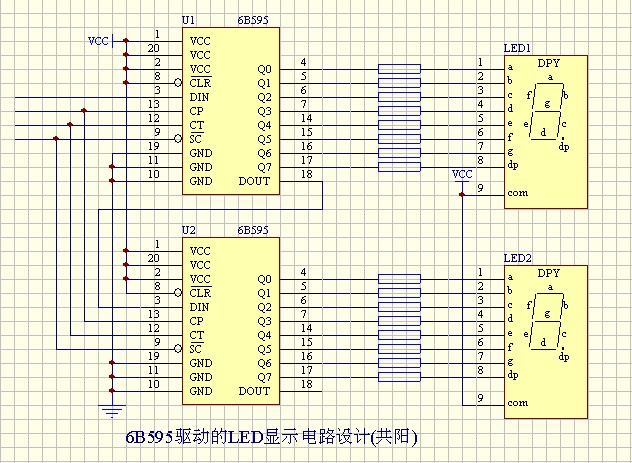Viewport: 632px width, 463px height.
Task: Select the LED1 designator label
Action: [518, 48]
